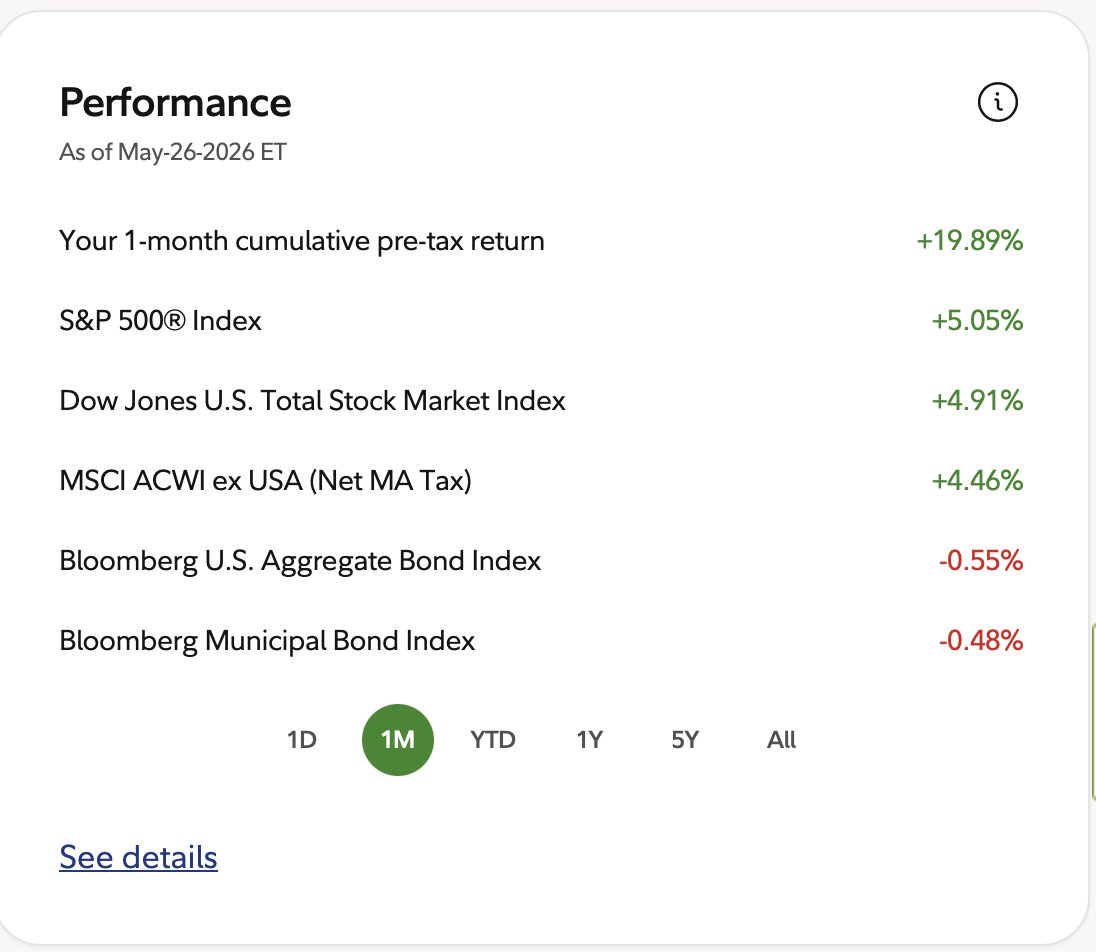Click the As of May-26-2026 date text

tap(173, 152)
